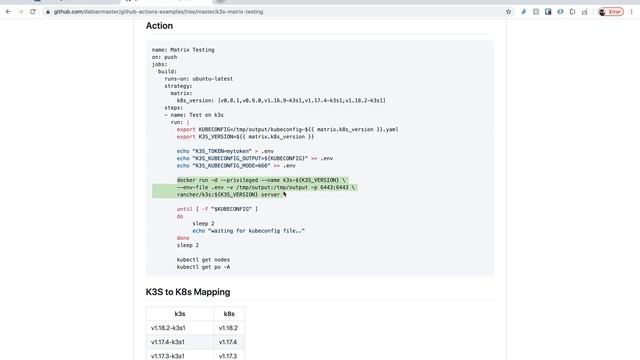This screenshot has width=640, height=360.
Task: Click the 'until [ -f "$KUBECONFIG" ]' line
Action: pyautogui.click(x=217, y=209)
